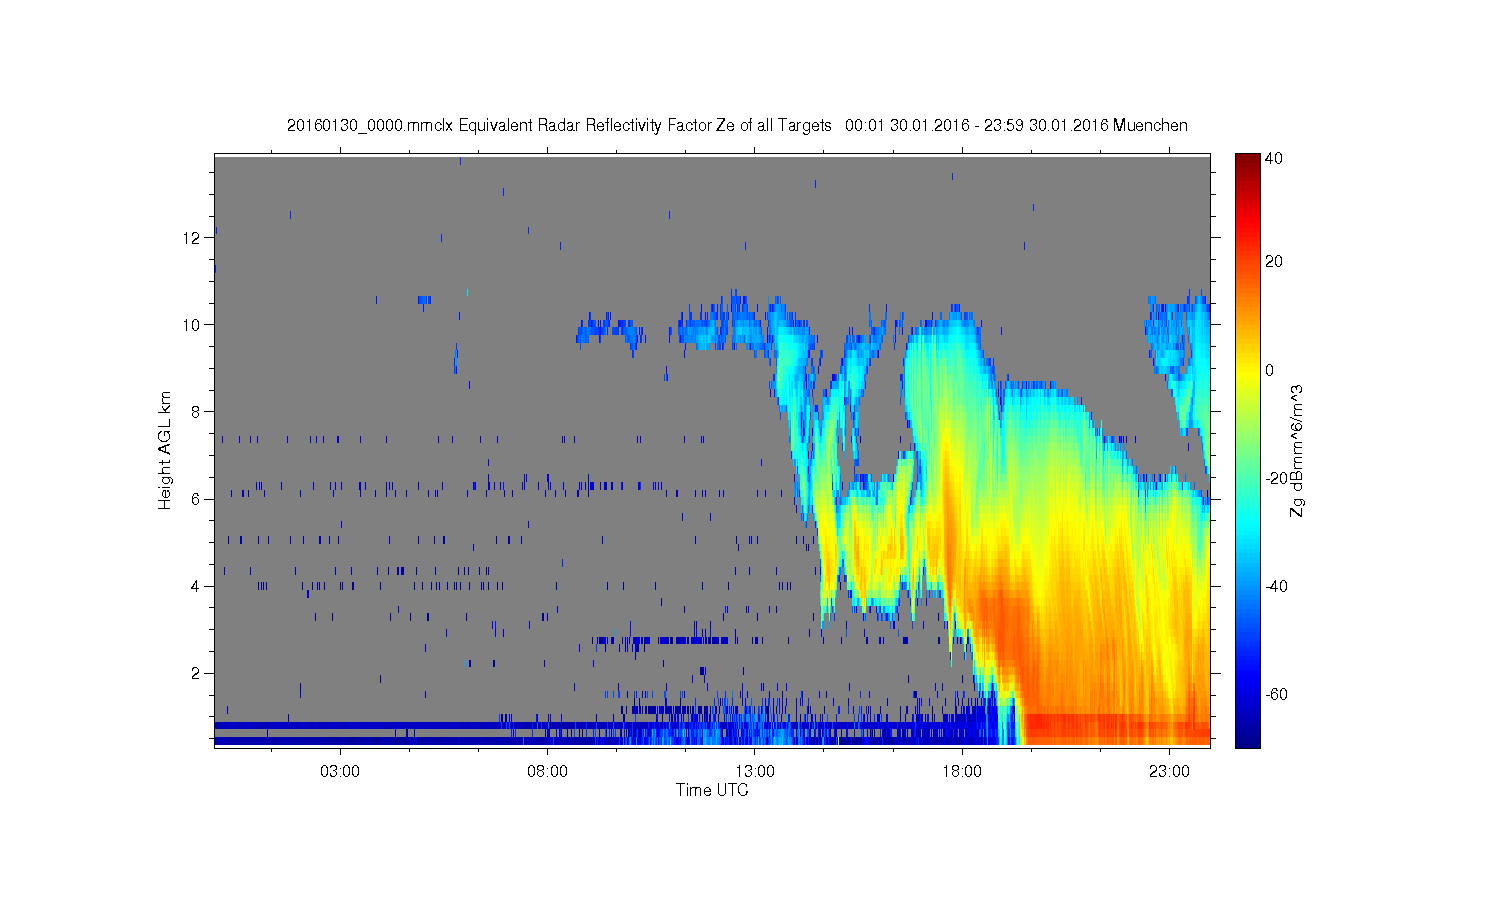
Task: Click the colorbar value 40
Action: [x=1274, y=158]
